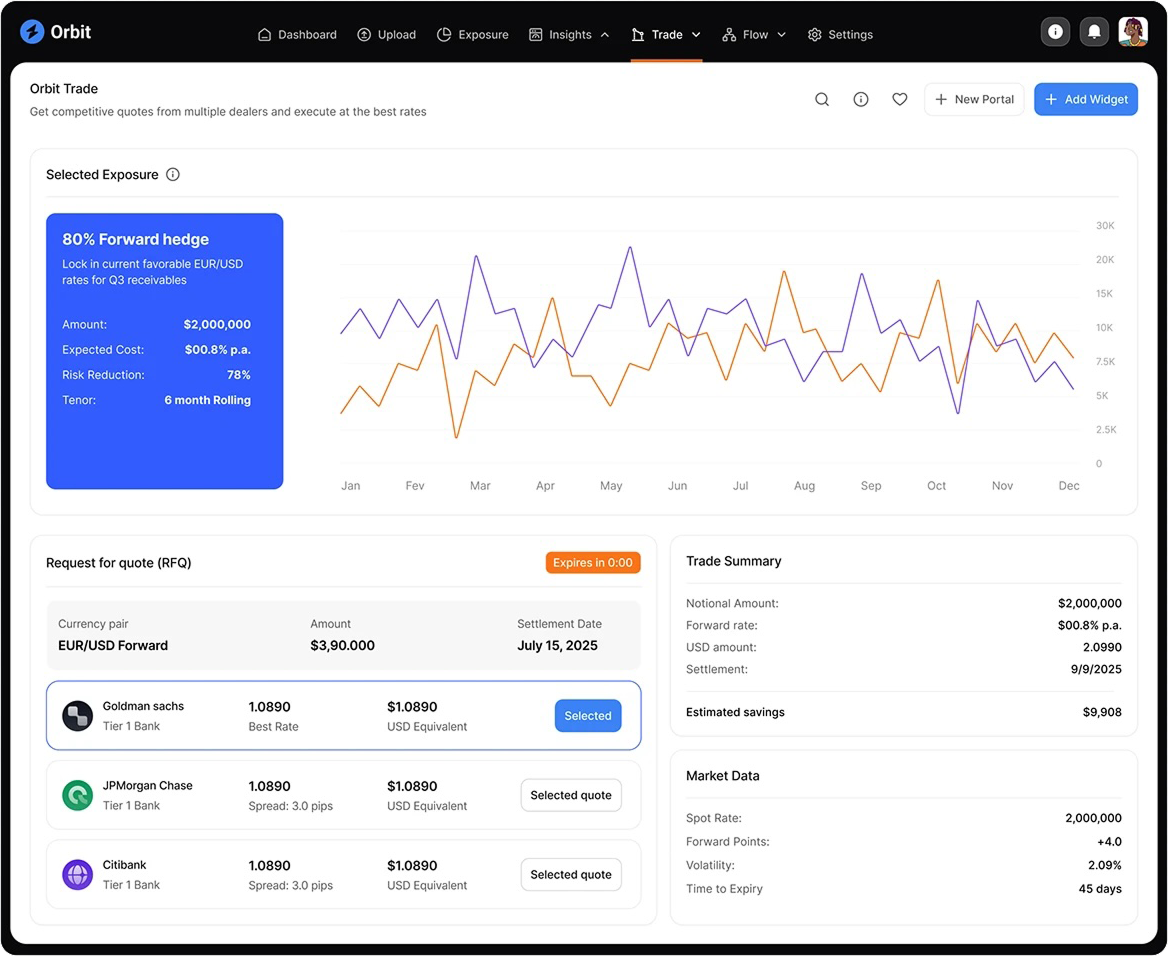Open the Exposure navigation item
Viewport: 1168px width, 956px height.
click(x=473, y=35)
